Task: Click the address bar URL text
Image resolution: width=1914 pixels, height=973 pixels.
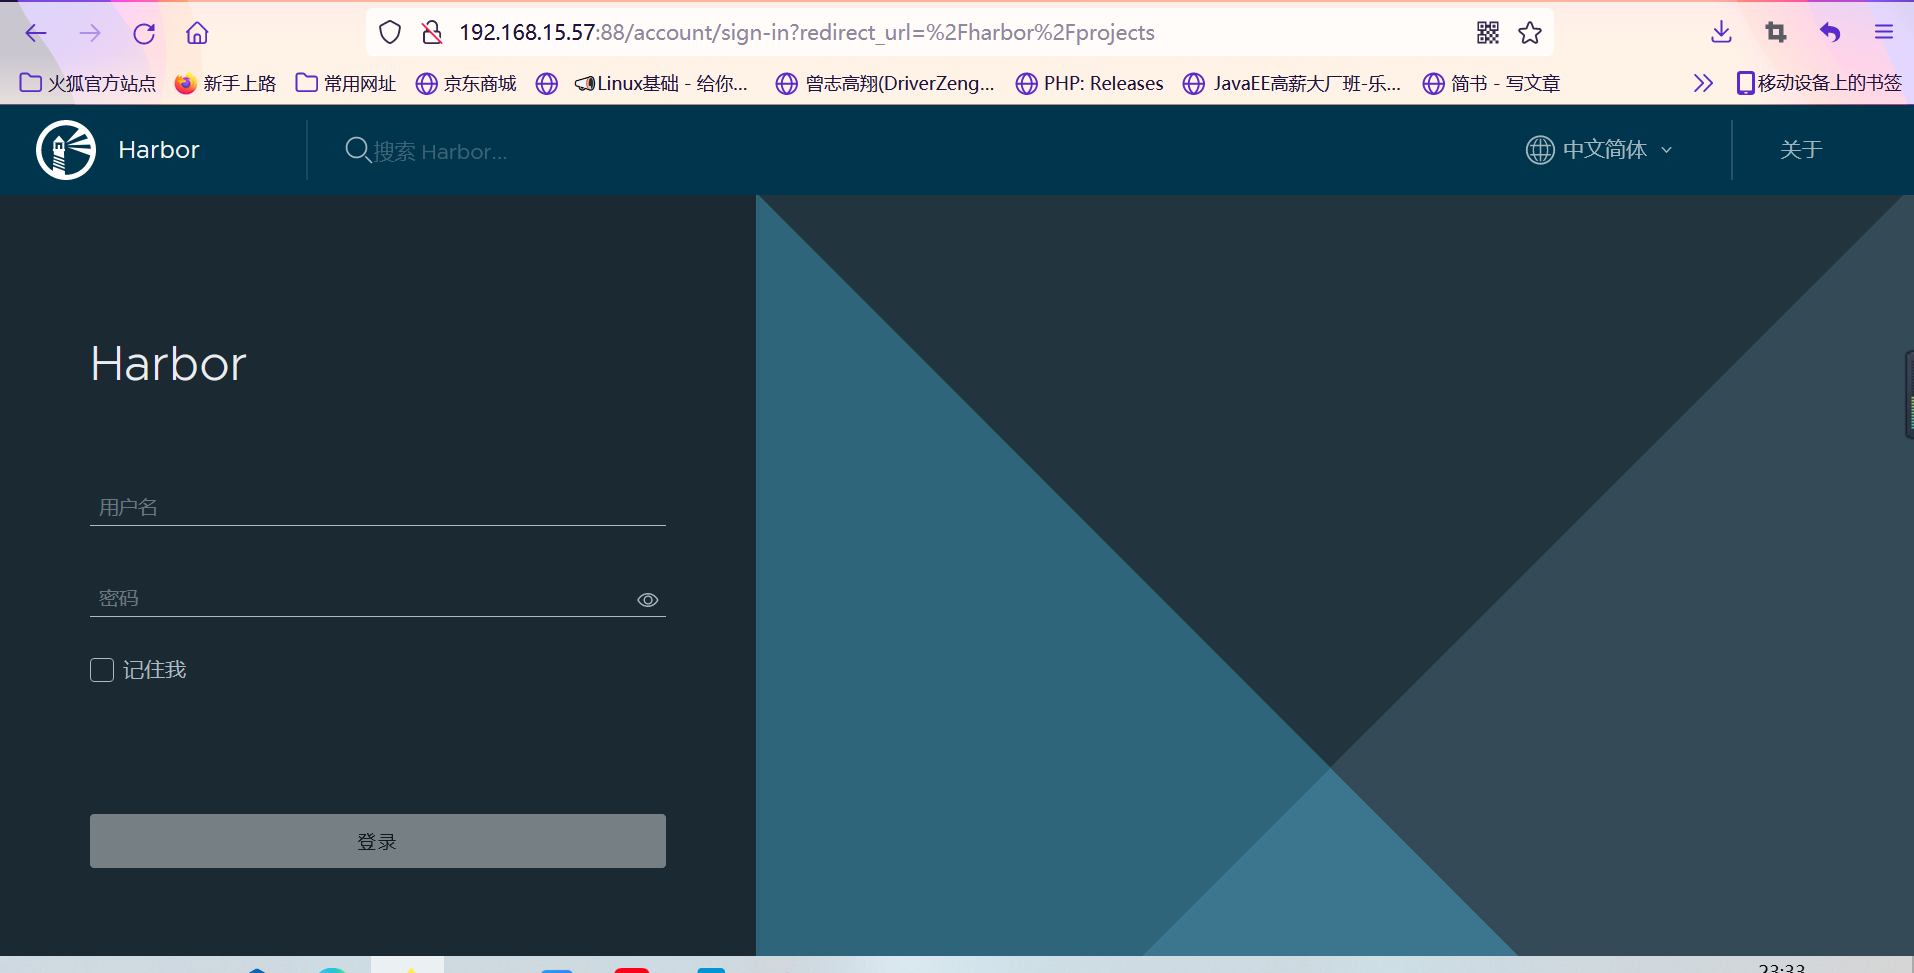Action: (x=807, y=33)
